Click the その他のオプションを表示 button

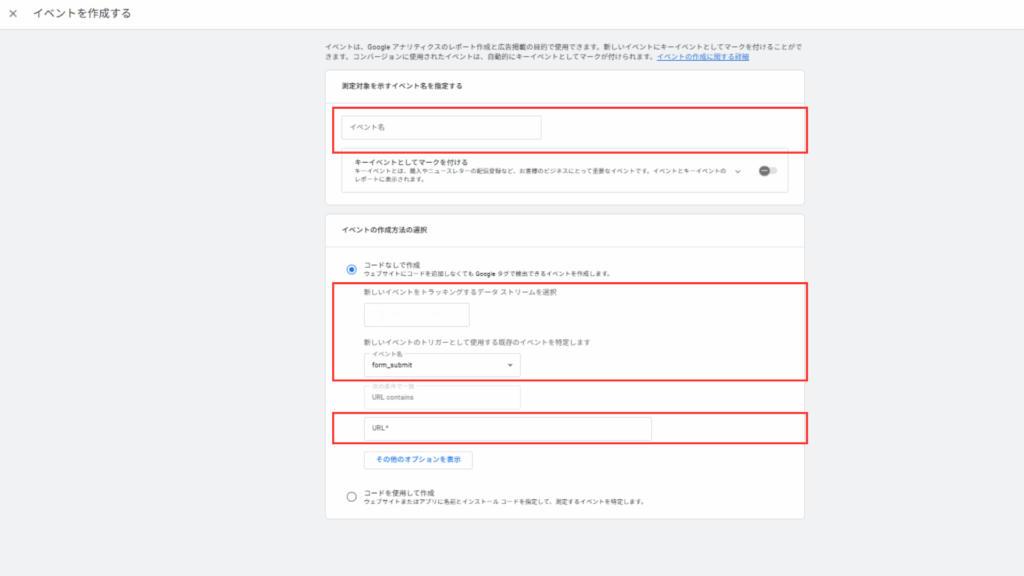pos(418,460)
